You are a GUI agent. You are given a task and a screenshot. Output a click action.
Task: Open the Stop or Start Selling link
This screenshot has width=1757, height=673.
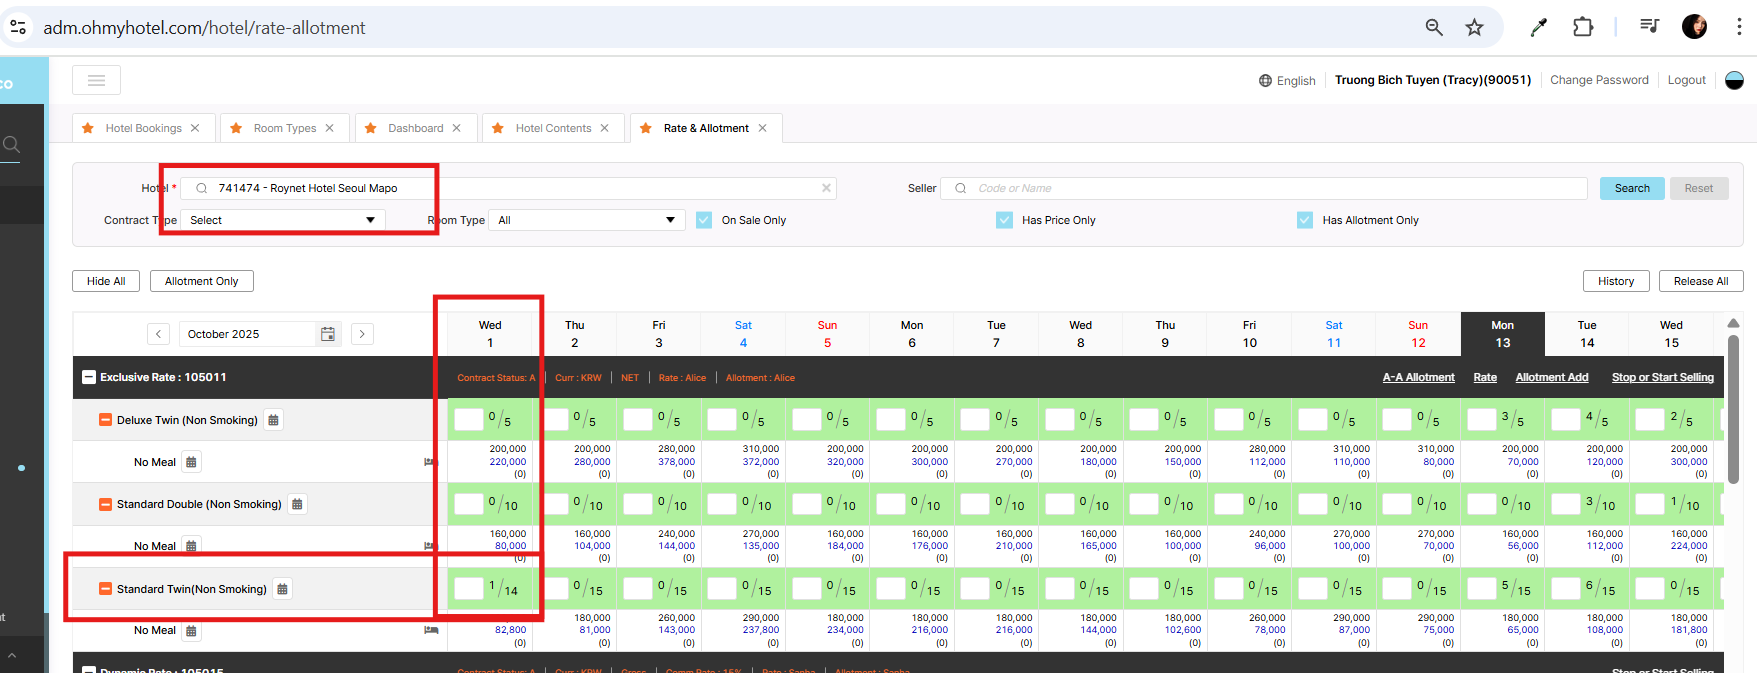1662,377
